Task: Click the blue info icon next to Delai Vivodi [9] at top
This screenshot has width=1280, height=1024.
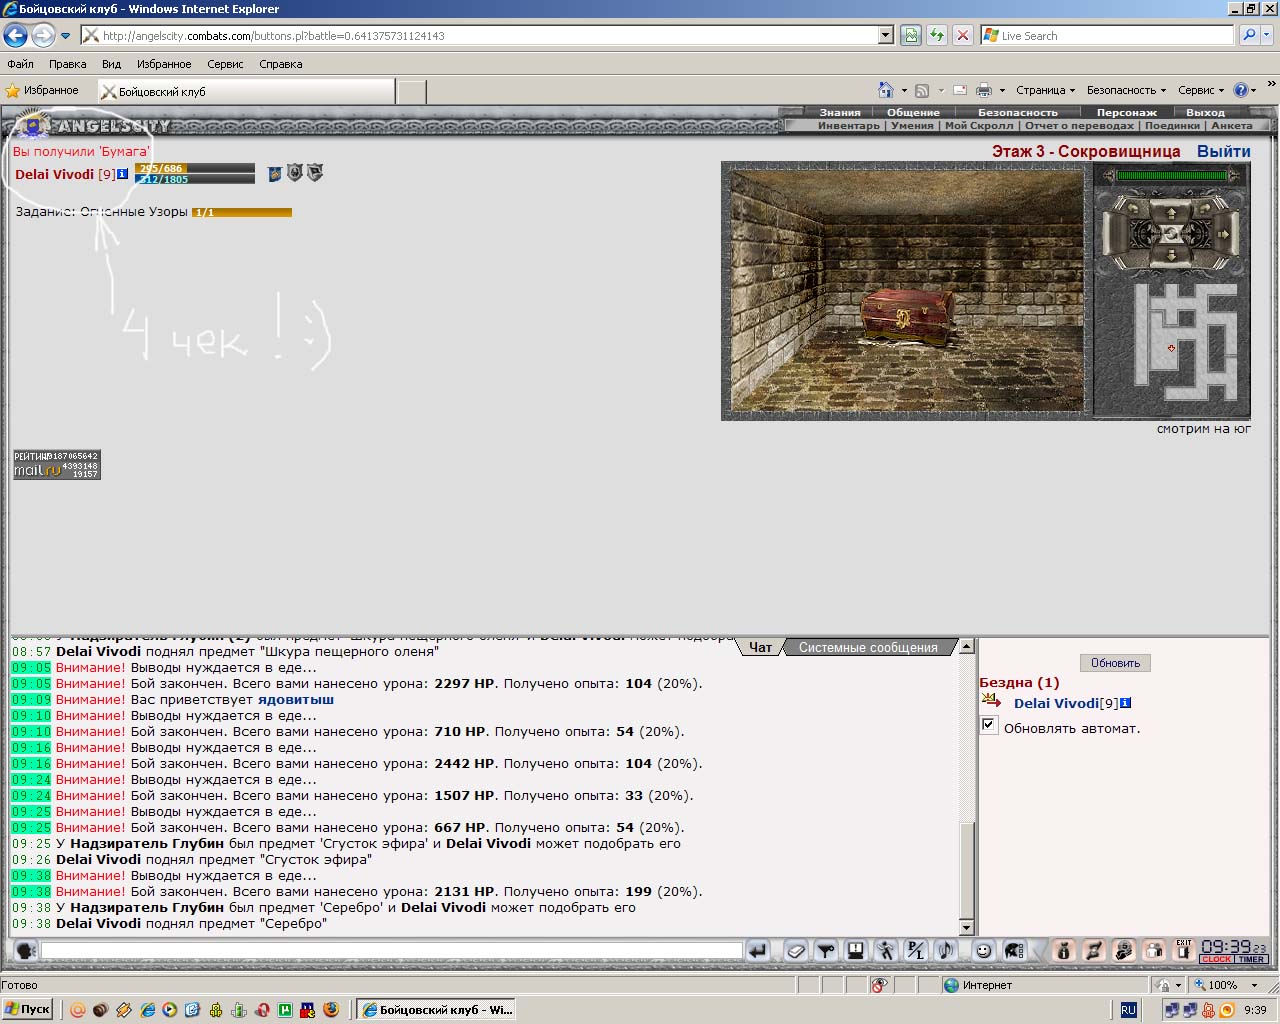Action: pos(122,174)
